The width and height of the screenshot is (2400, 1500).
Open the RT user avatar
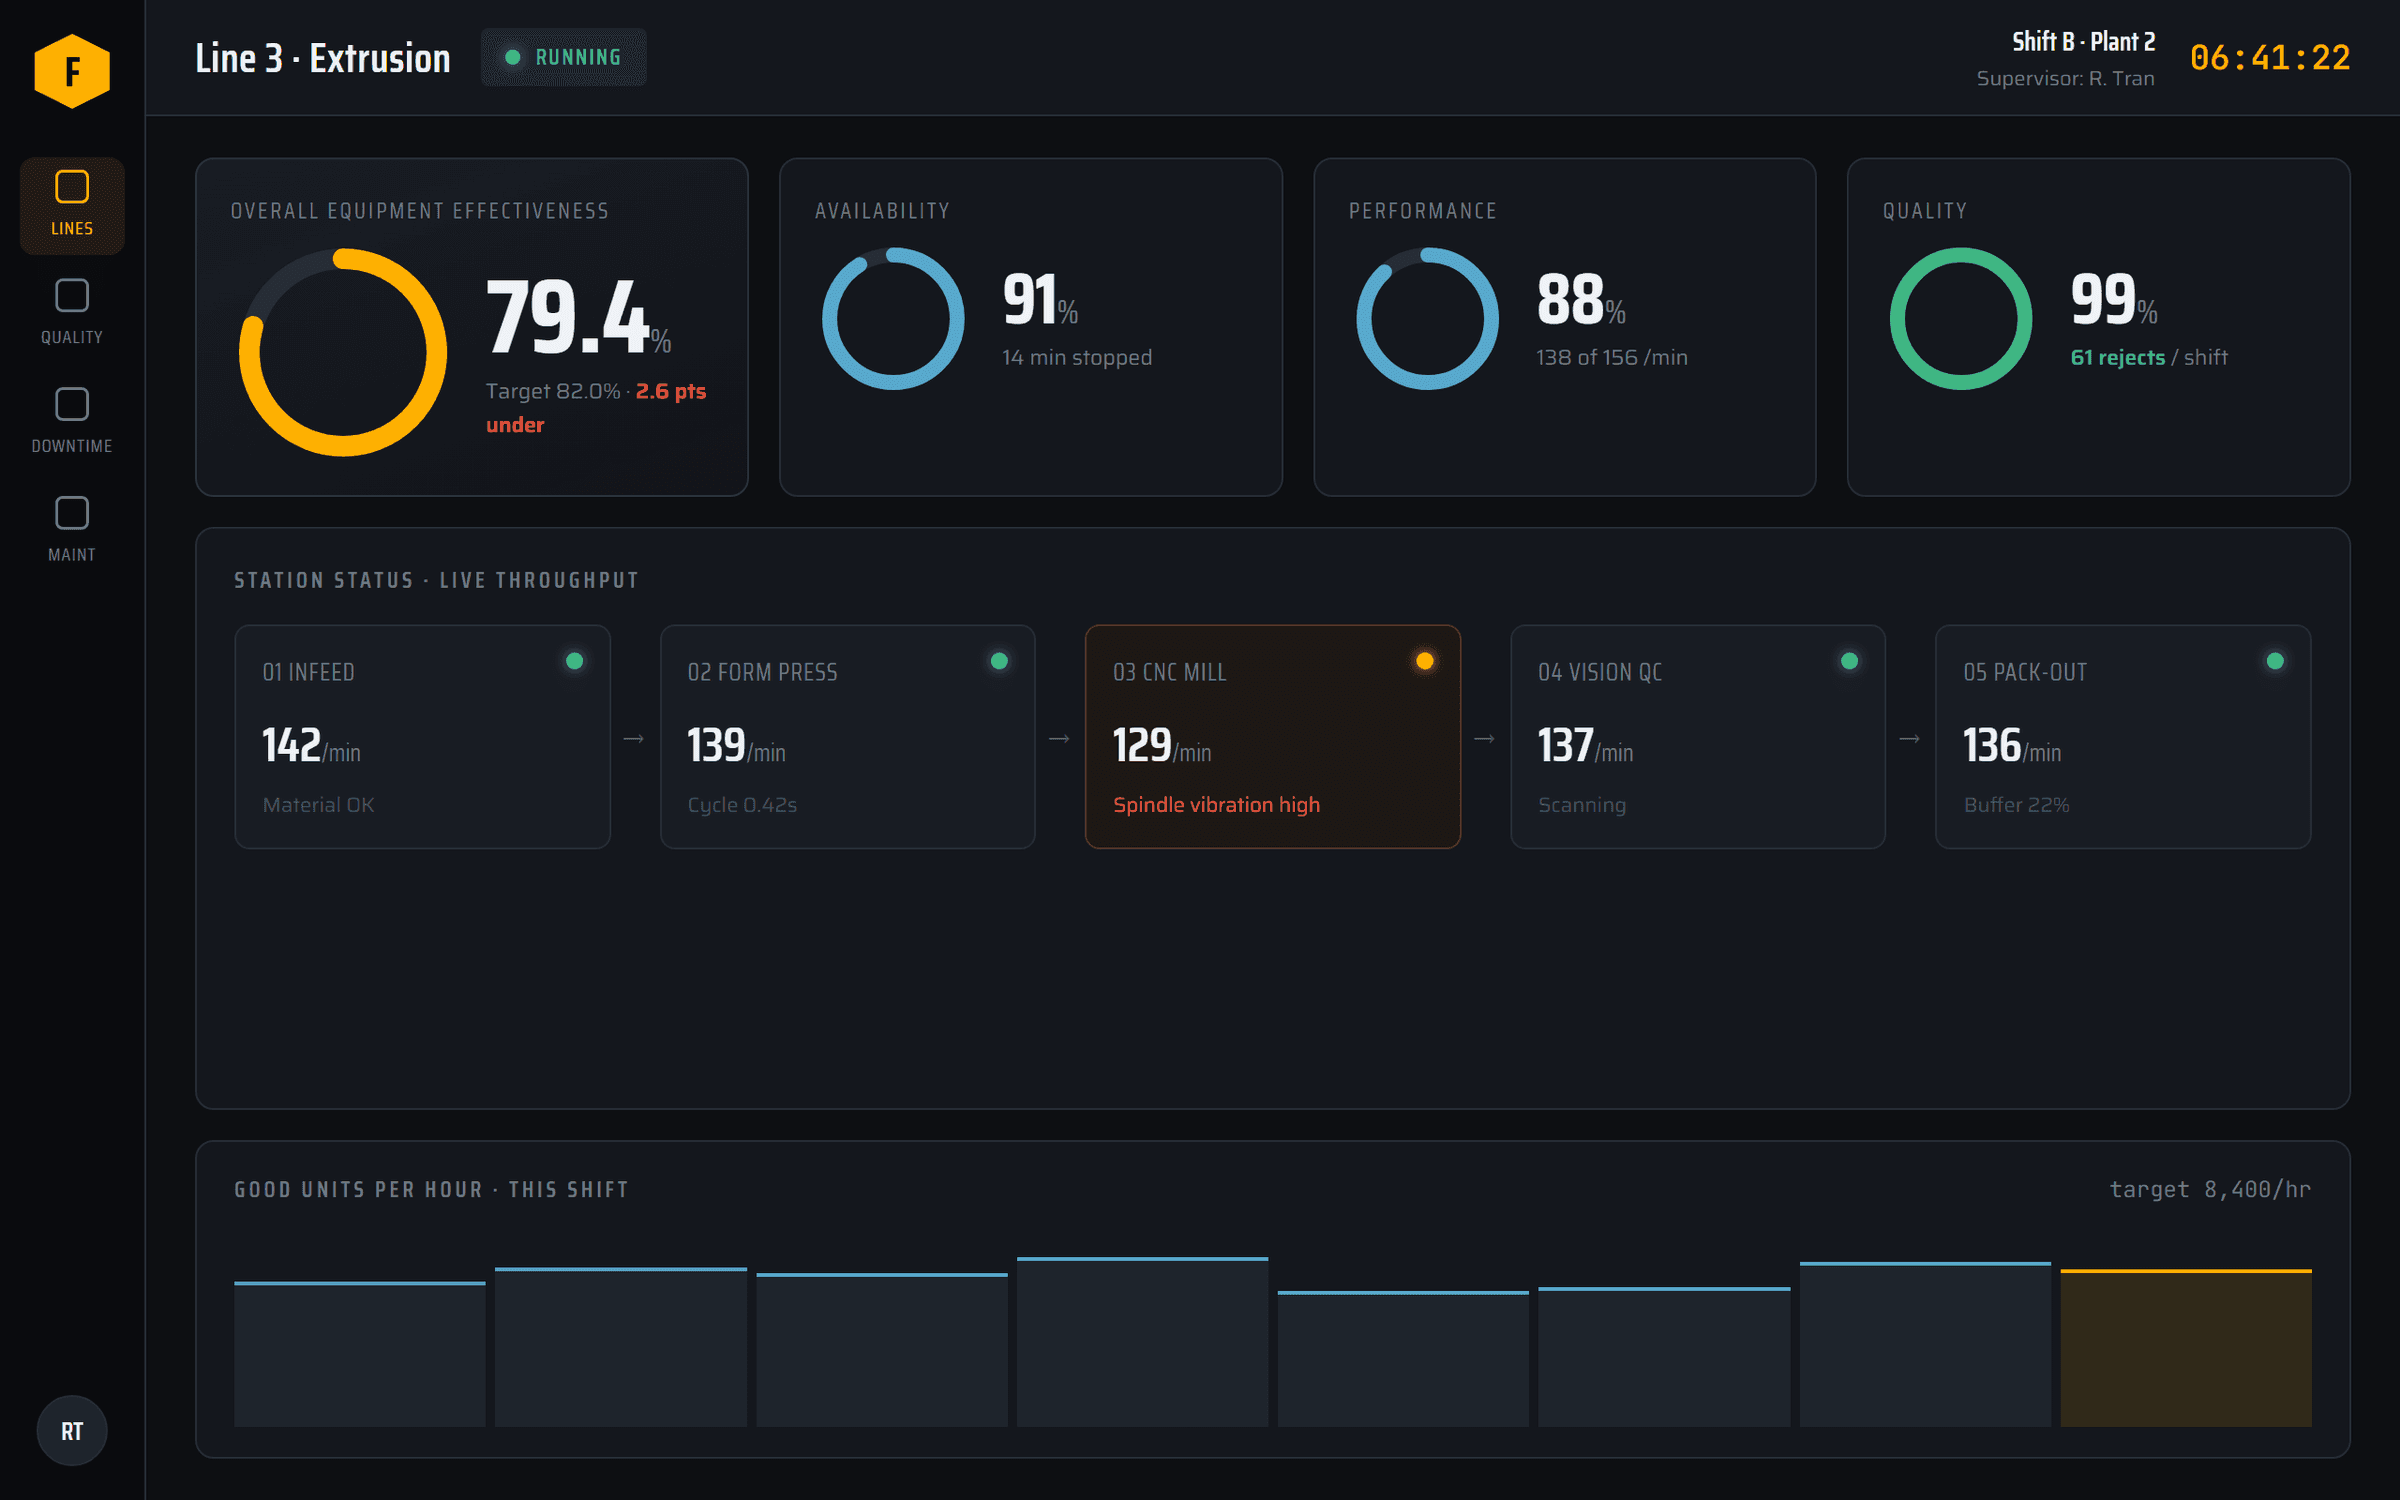pos(72,1431)
